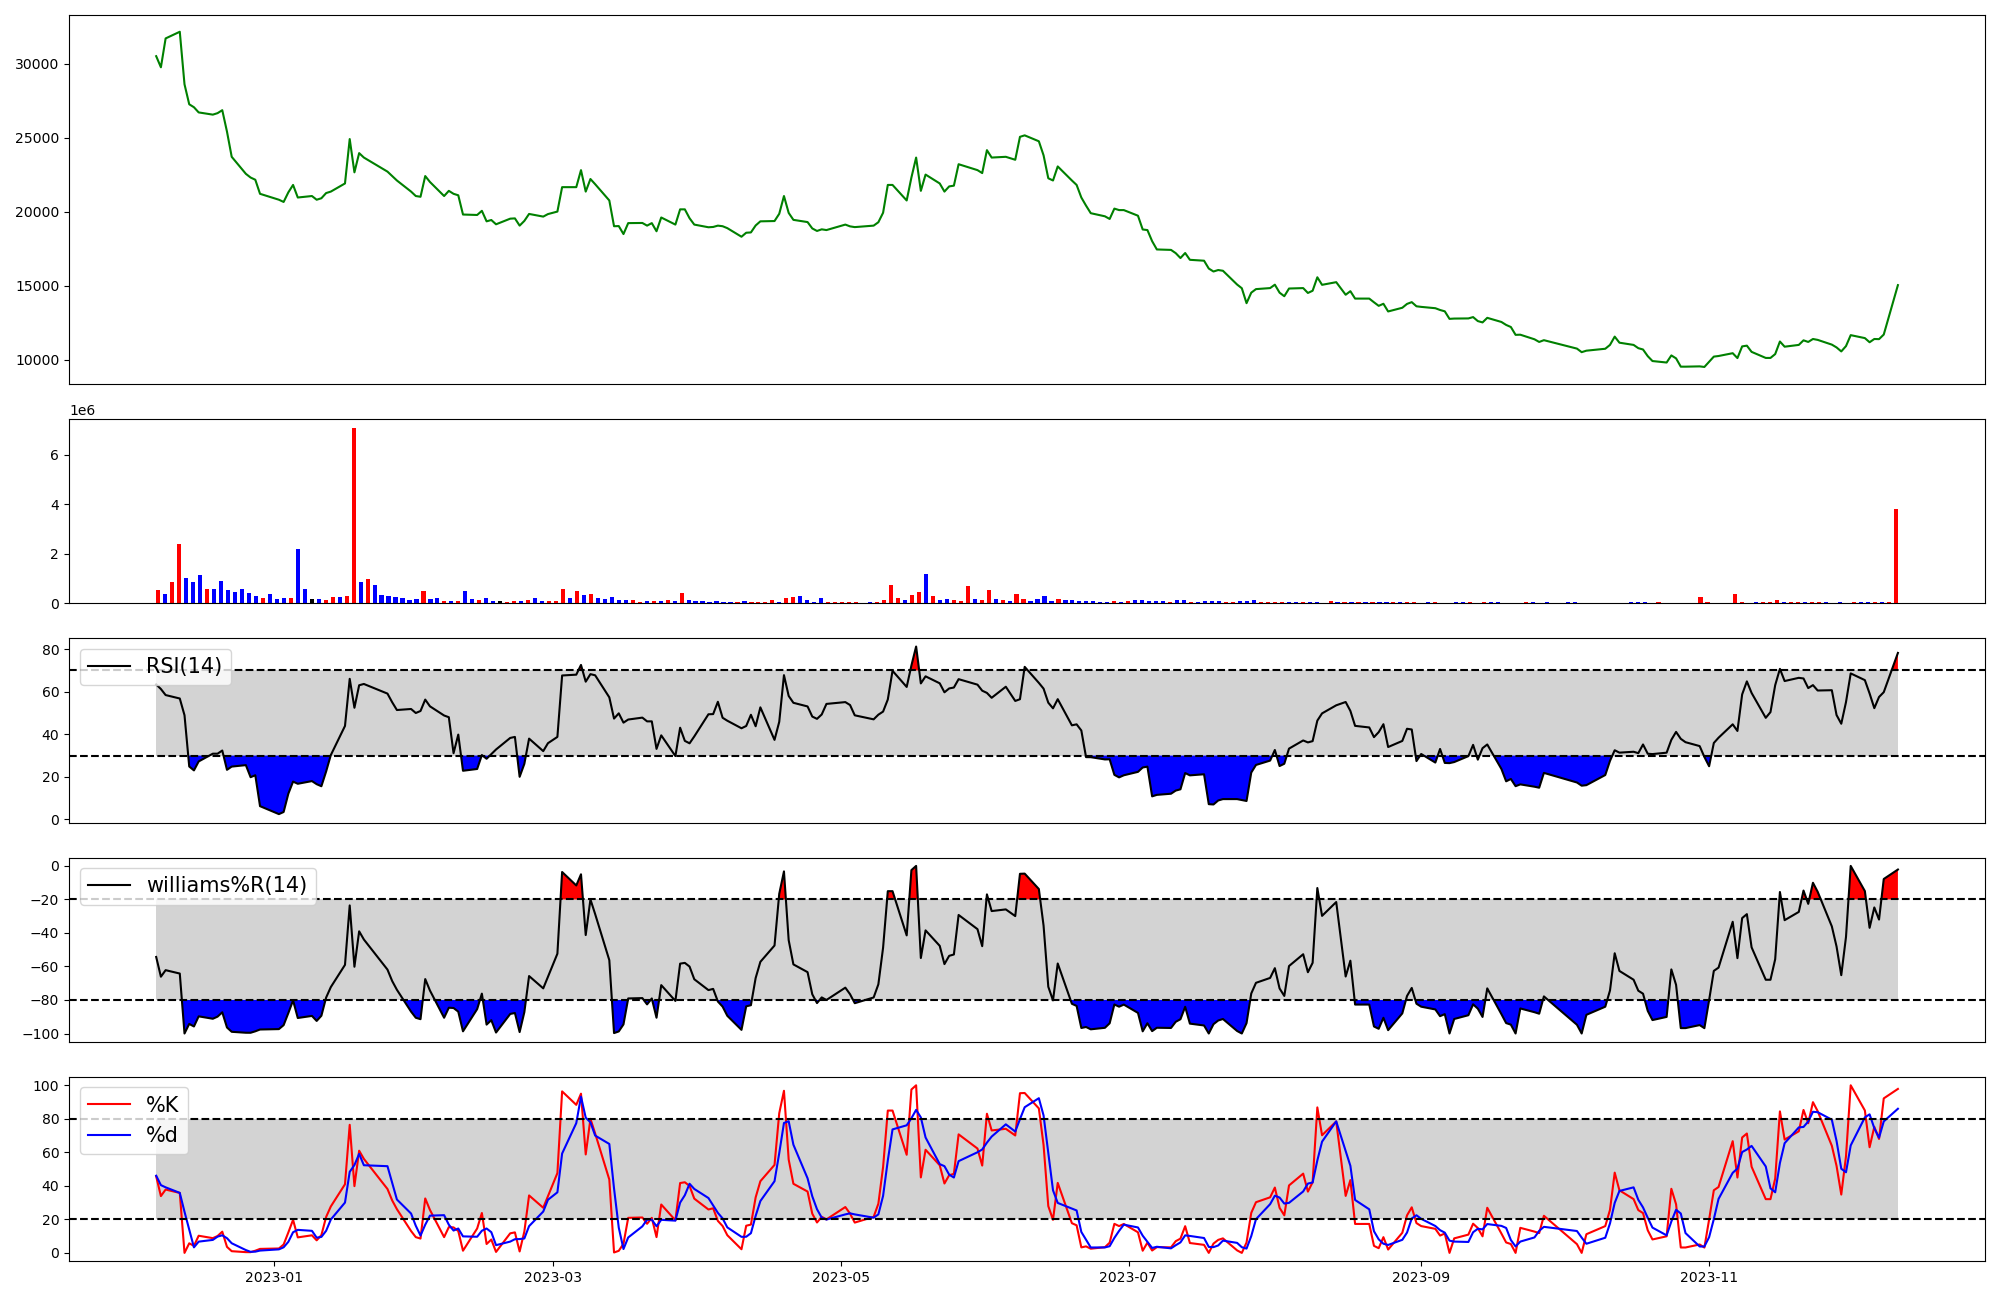
Task: Click the 2023-09 x-axis date label
Action: click(1421, 1277)
